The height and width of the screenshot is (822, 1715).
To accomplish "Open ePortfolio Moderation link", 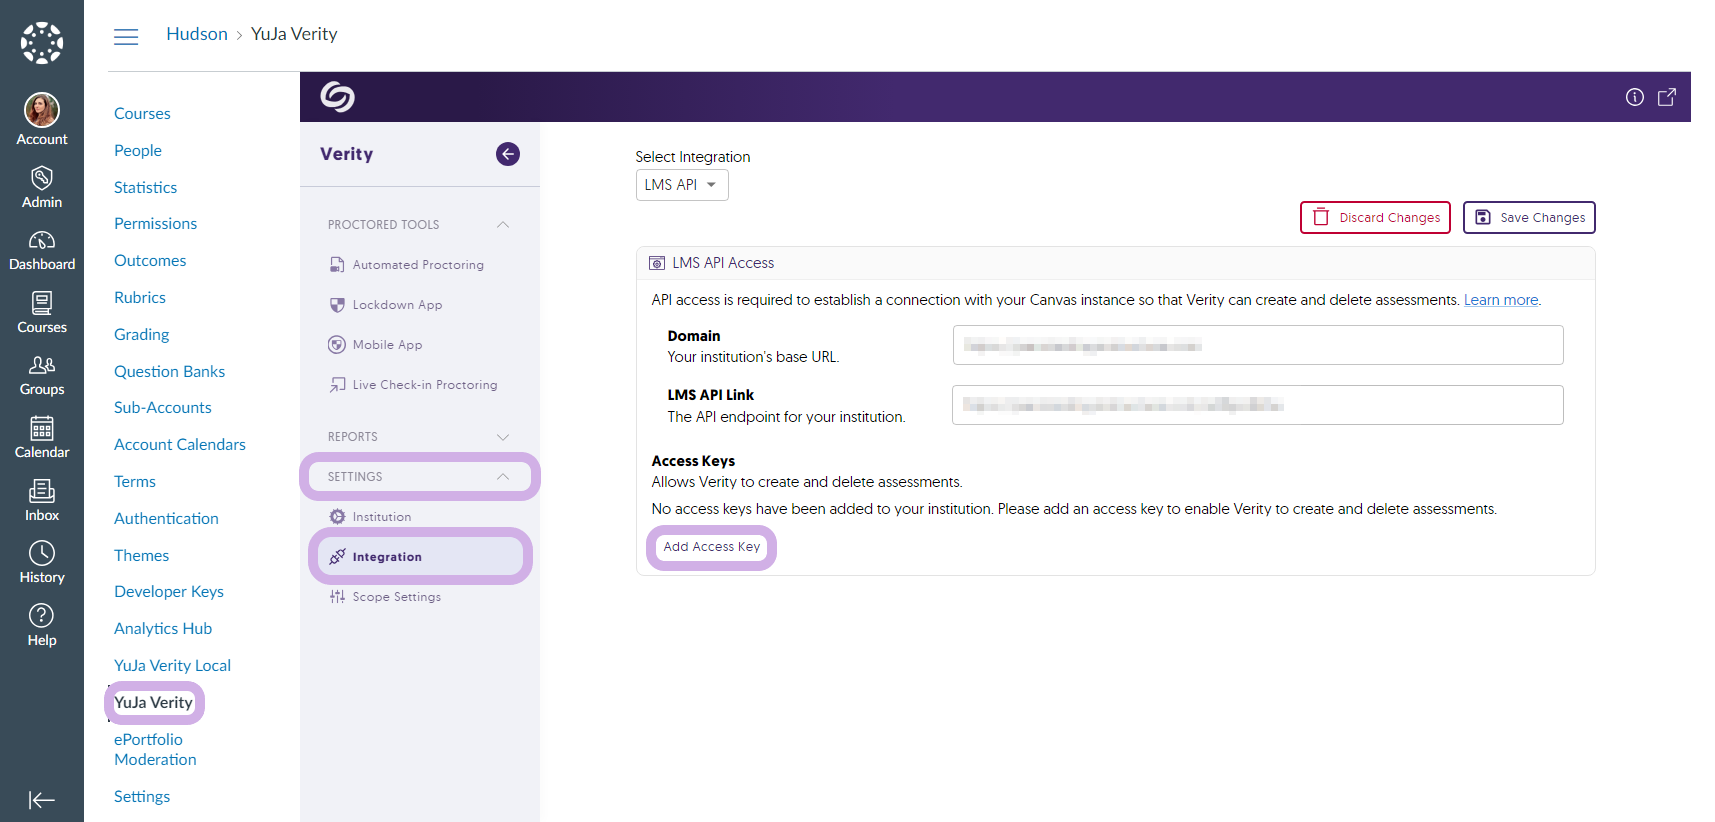I will (x=155, y=750).
